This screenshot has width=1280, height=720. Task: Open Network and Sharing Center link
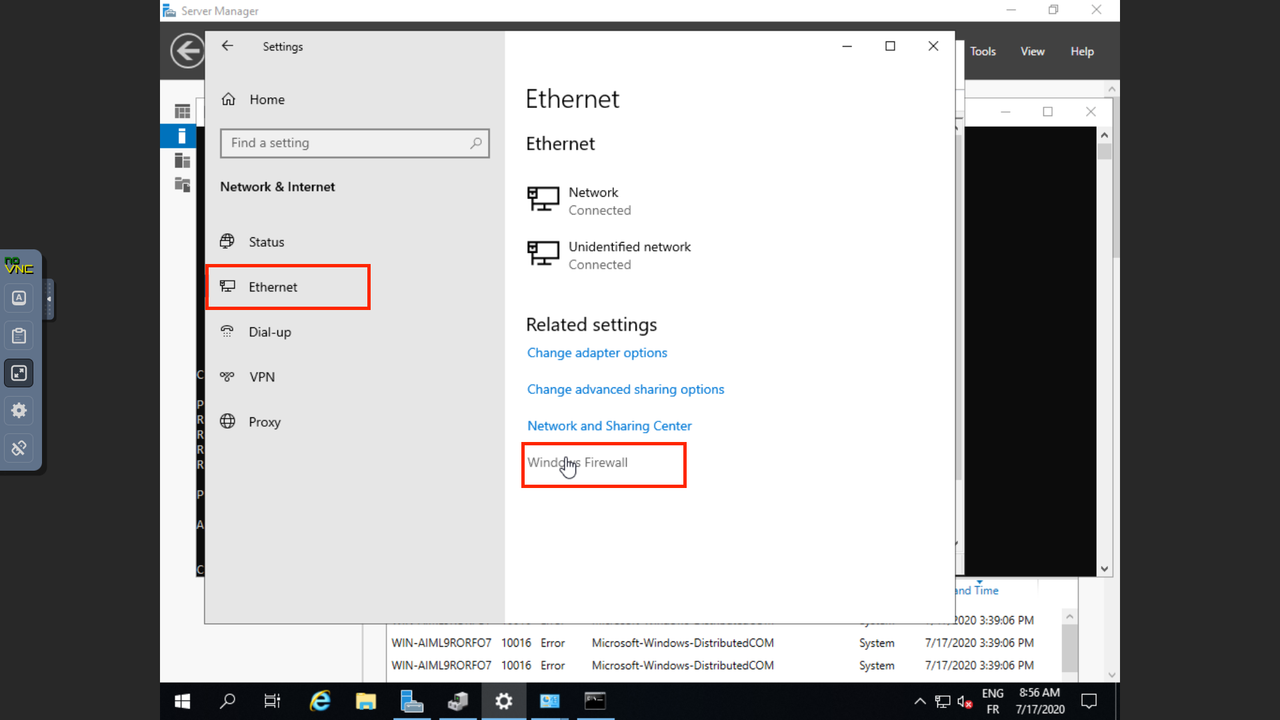click(x=609, y=426)
